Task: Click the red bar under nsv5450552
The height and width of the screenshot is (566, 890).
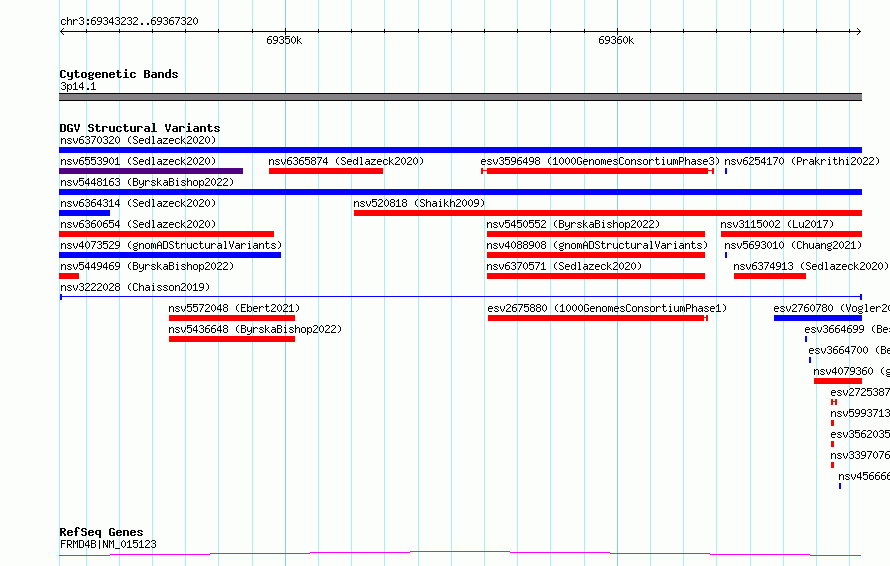Action: 596,234
